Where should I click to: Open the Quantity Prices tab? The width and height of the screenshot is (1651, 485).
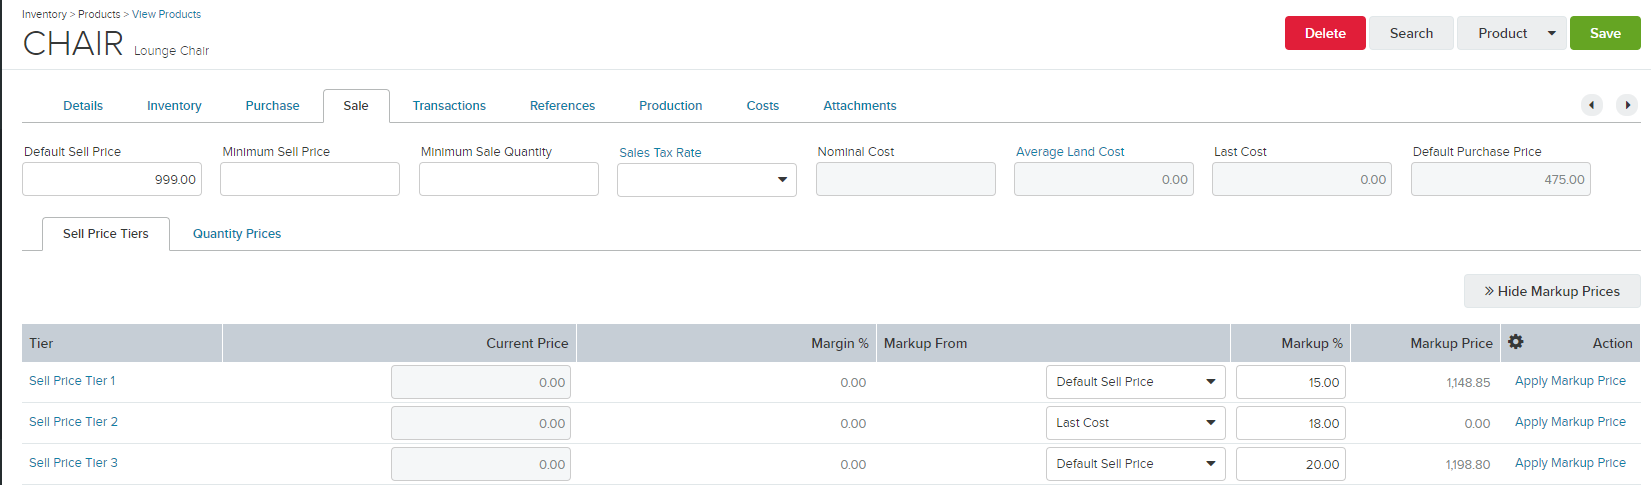coord(237,234)
